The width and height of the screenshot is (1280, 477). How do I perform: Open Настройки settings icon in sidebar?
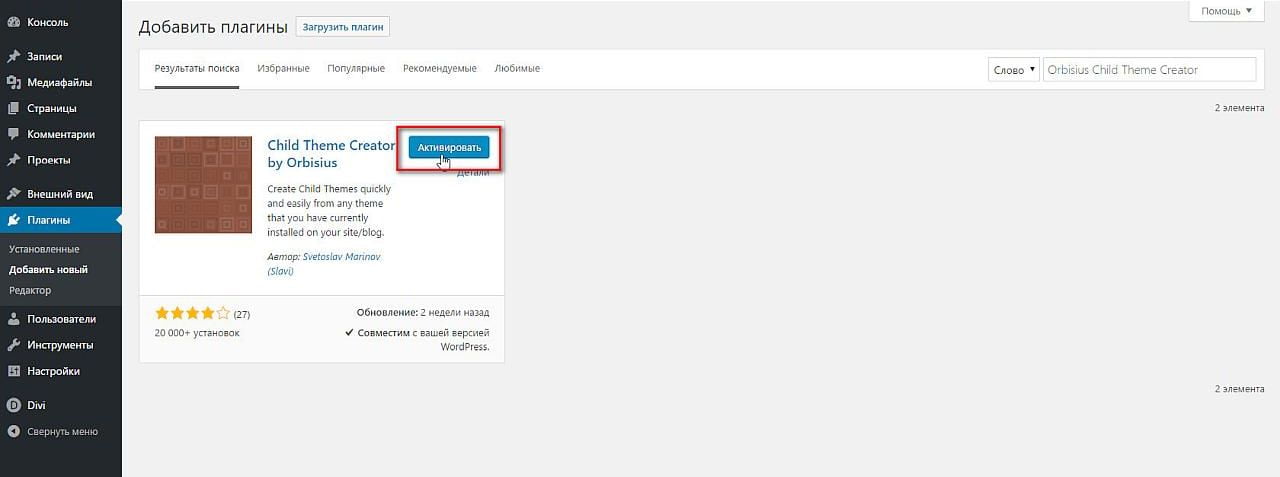click(x=14, y=371)
